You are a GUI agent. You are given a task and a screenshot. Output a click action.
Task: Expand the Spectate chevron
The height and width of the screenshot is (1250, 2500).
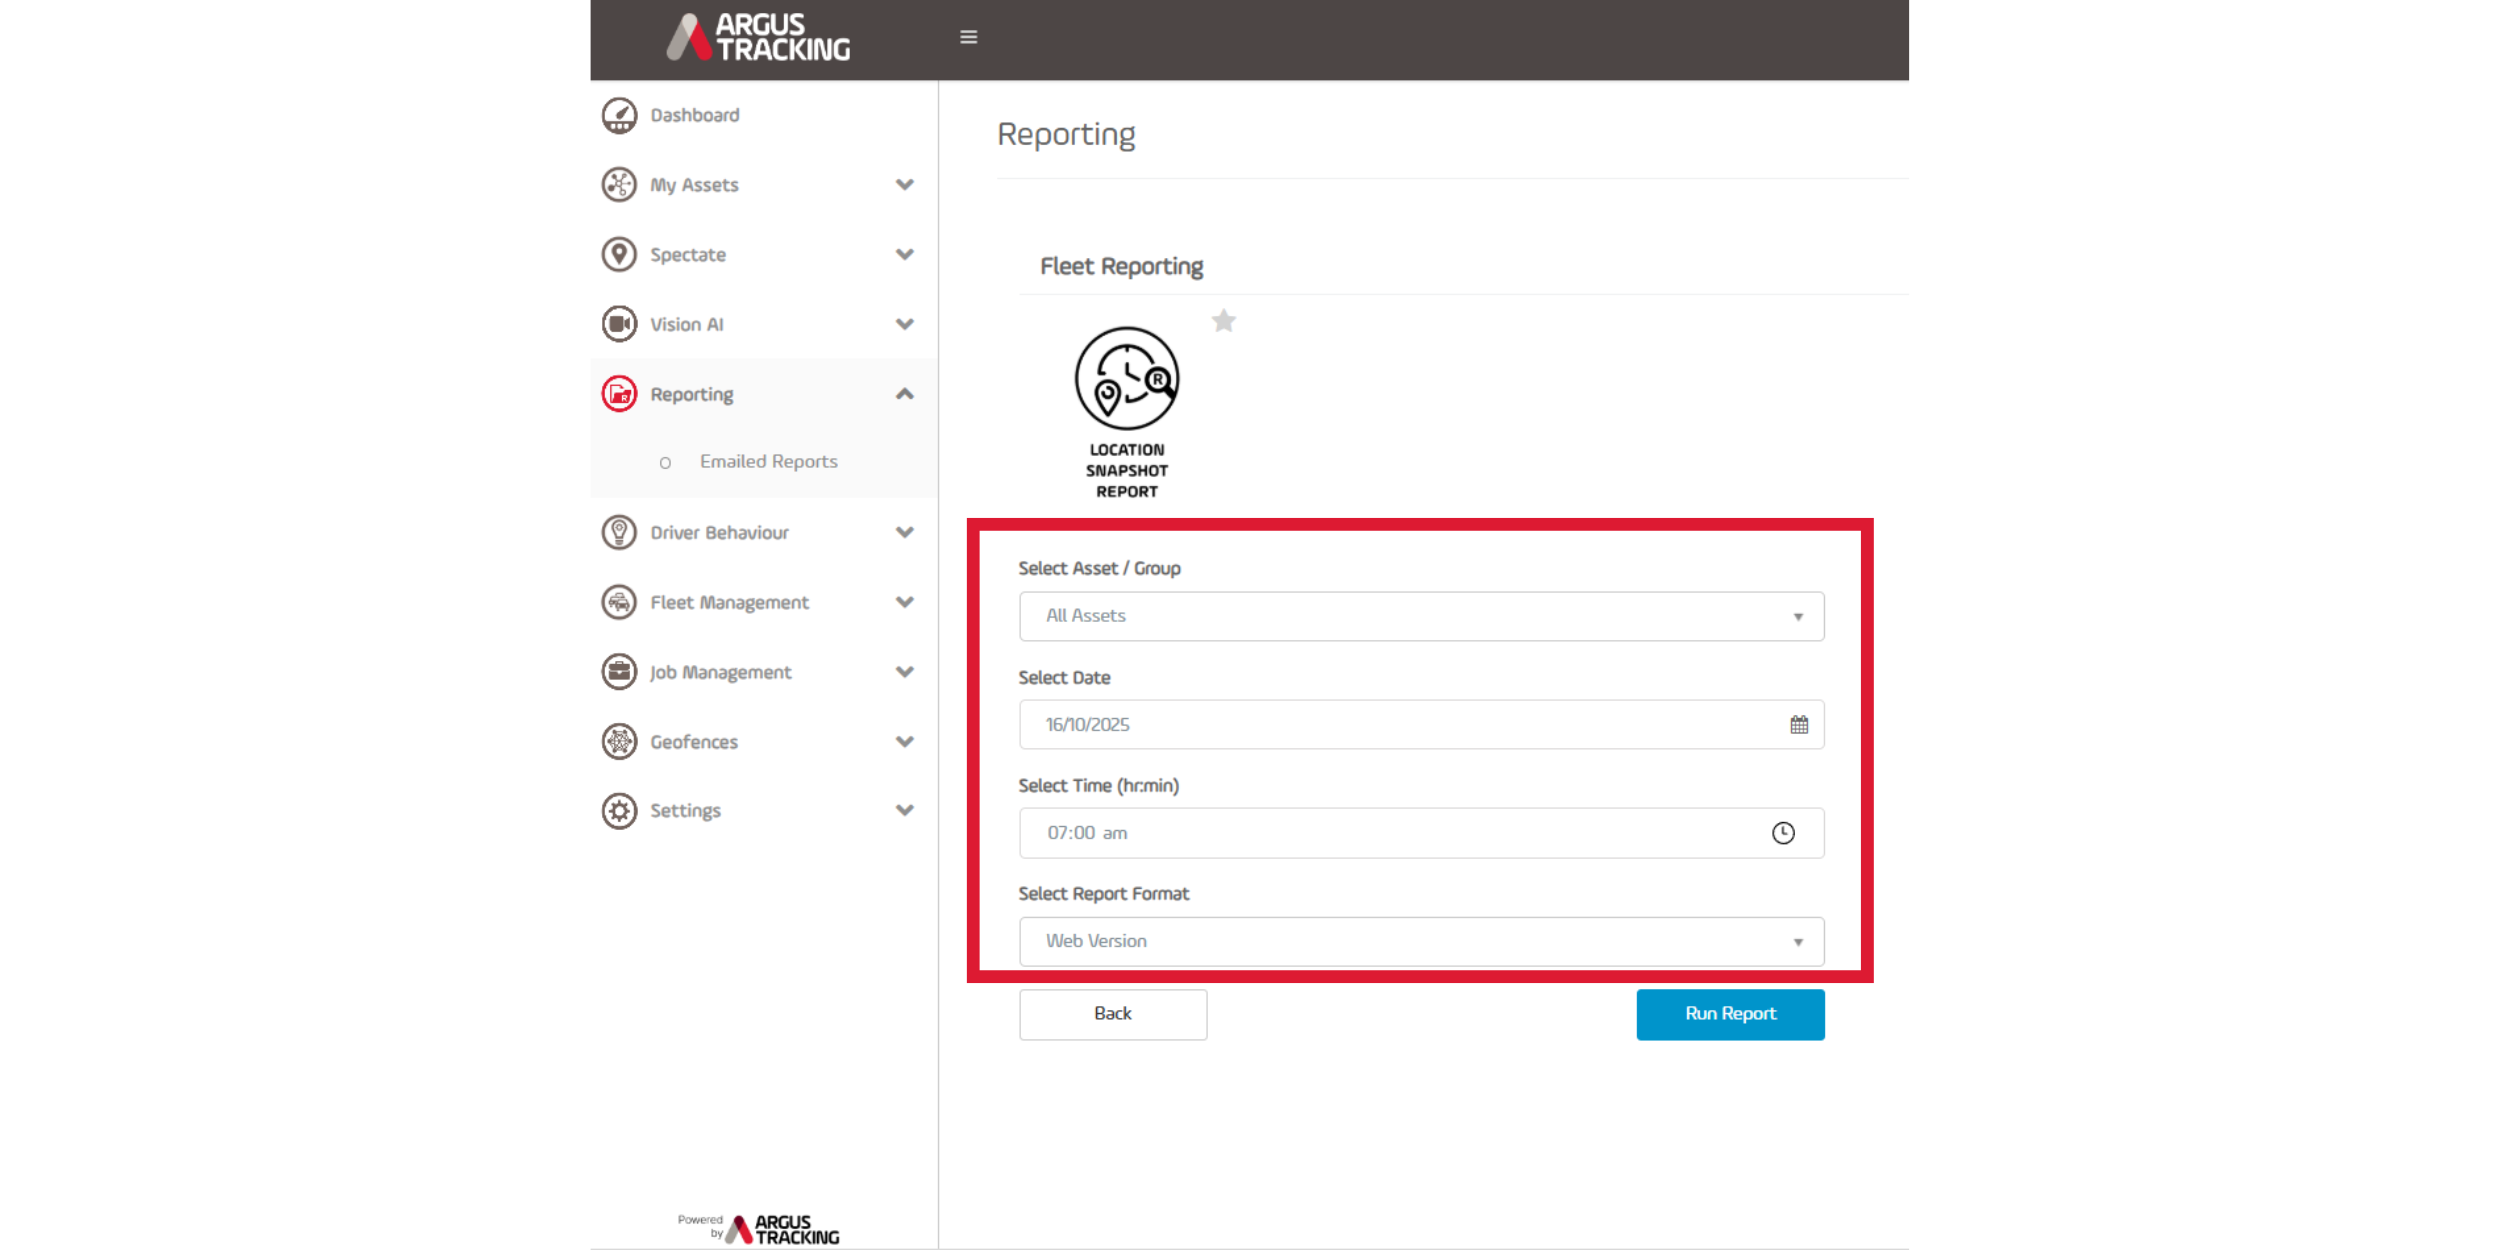[x=904, y=254]
